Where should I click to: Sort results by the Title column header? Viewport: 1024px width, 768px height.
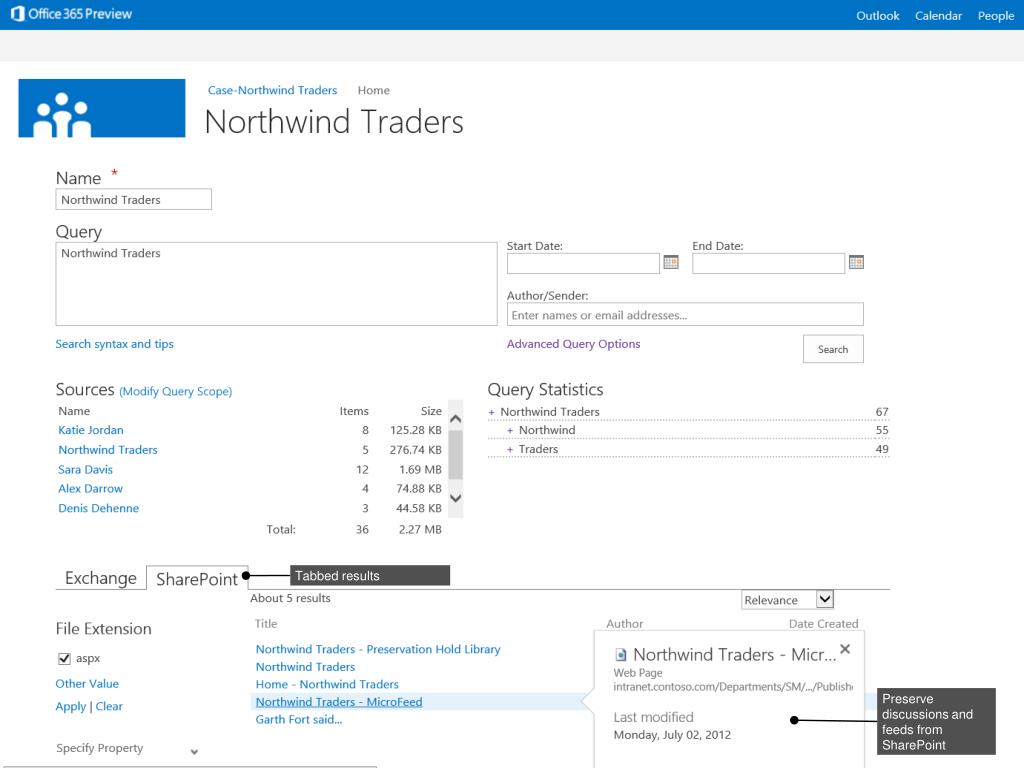pos(266,624)
